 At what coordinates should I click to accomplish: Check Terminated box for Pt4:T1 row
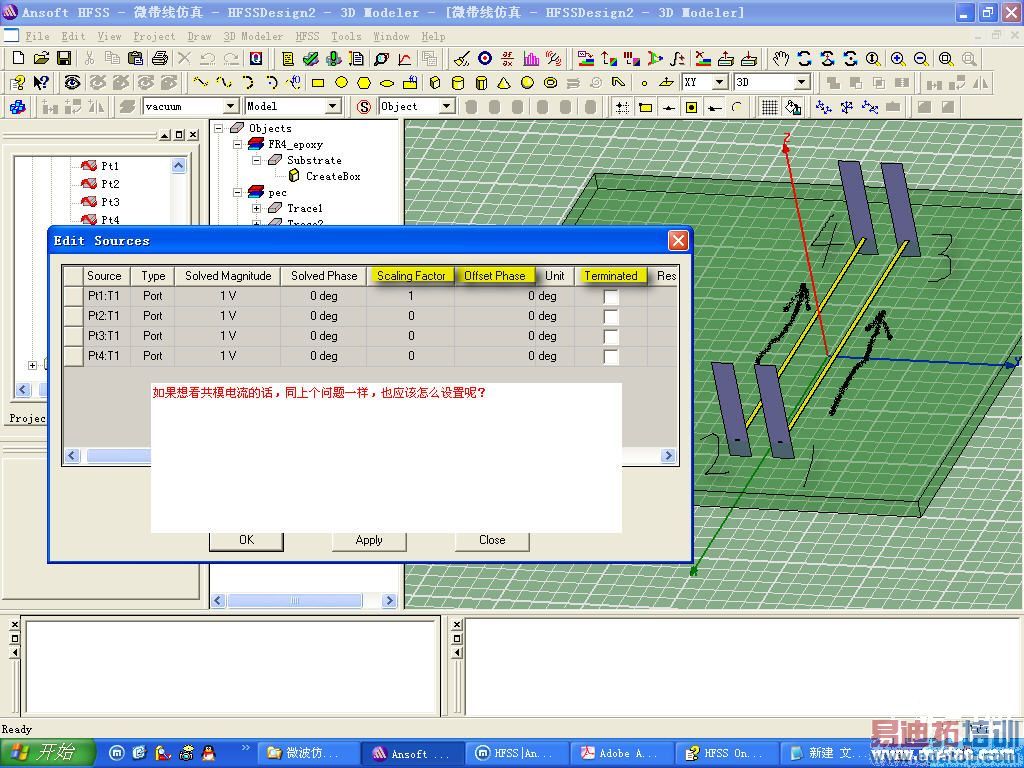click(611, 357)
